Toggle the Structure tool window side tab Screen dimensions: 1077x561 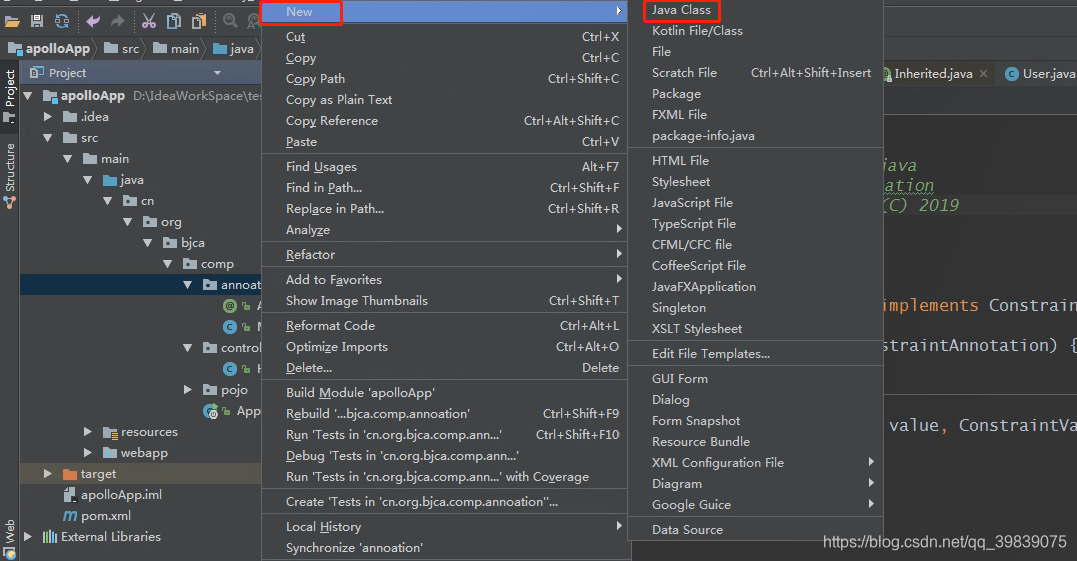(10, 175)
